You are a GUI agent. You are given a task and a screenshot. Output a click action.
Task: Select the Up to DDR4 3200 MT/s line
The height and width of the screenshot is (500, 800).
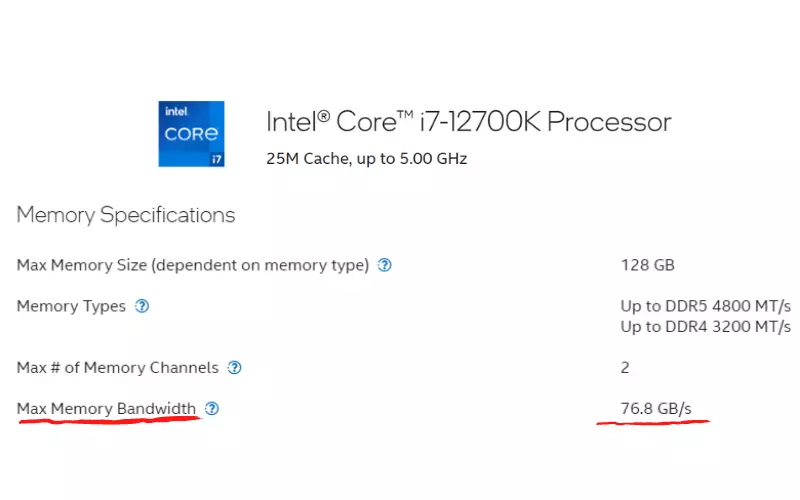(x=706, y=327)
